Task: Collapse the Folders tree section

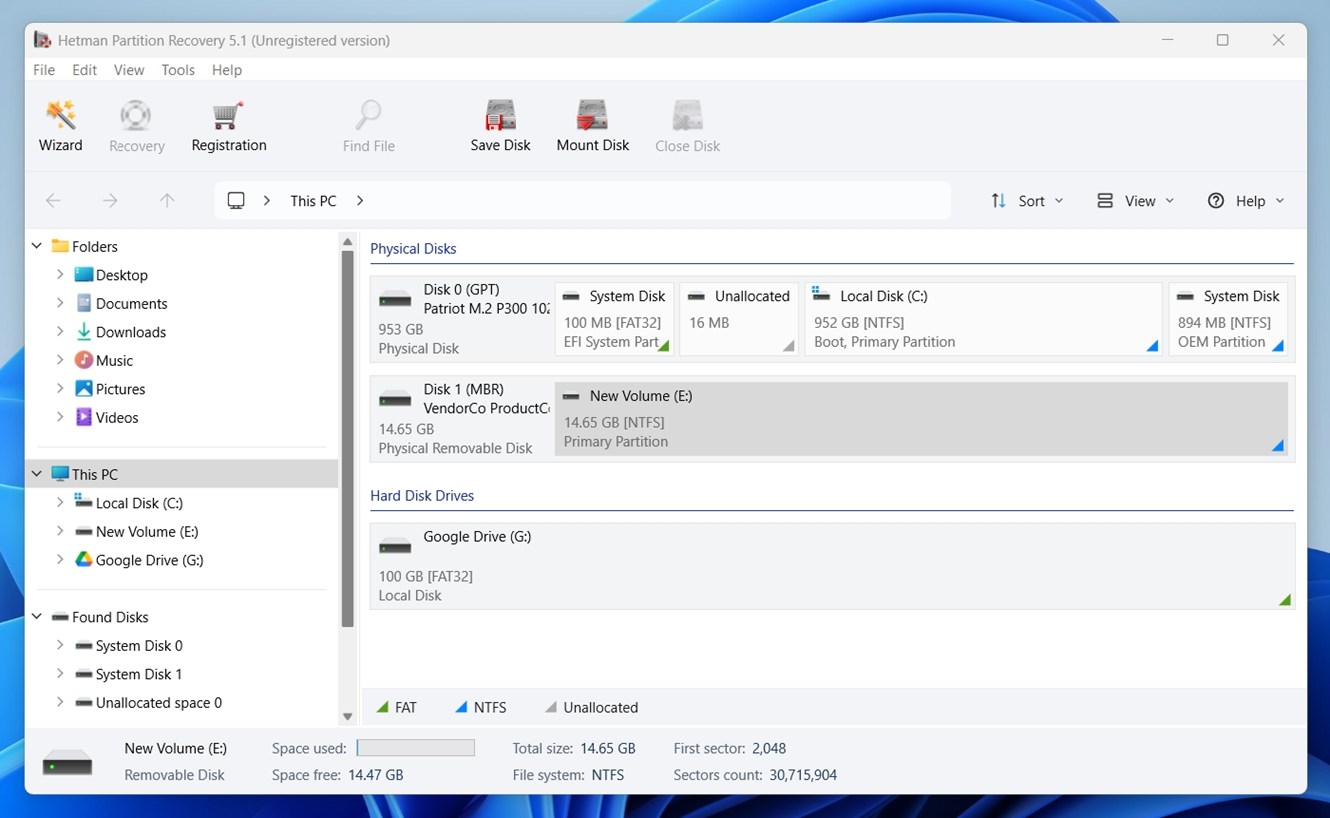Action: 36,246
